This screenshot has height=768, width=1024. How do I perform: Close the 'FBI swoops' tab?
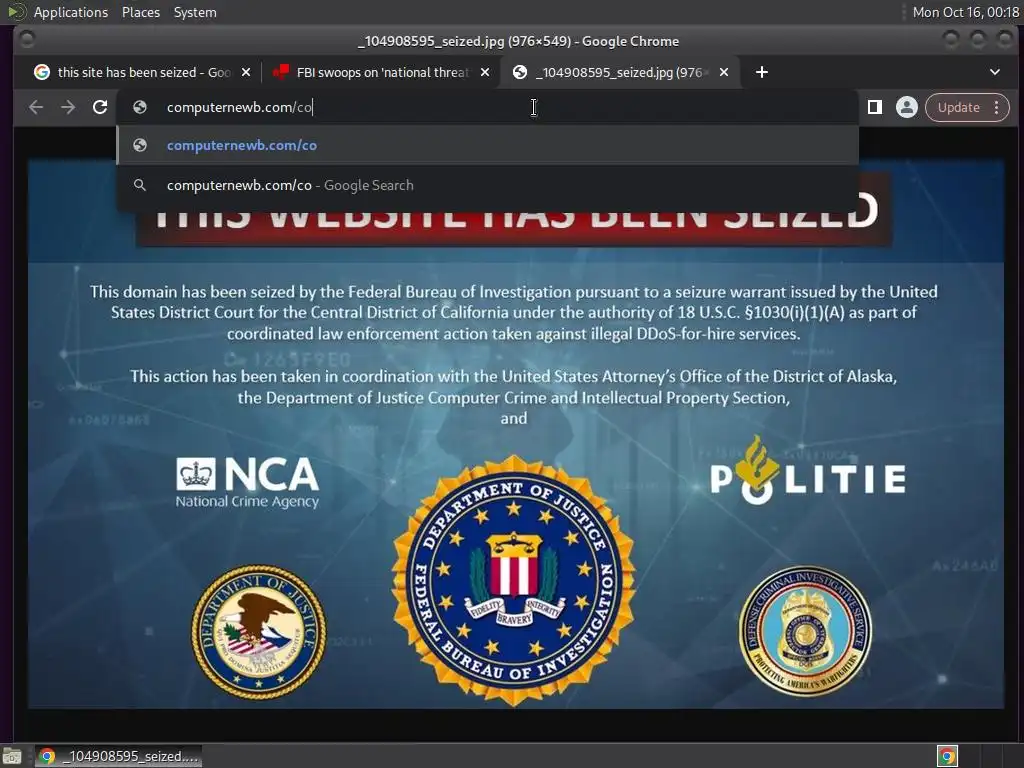pyautogui.click(x=485, y=72)
